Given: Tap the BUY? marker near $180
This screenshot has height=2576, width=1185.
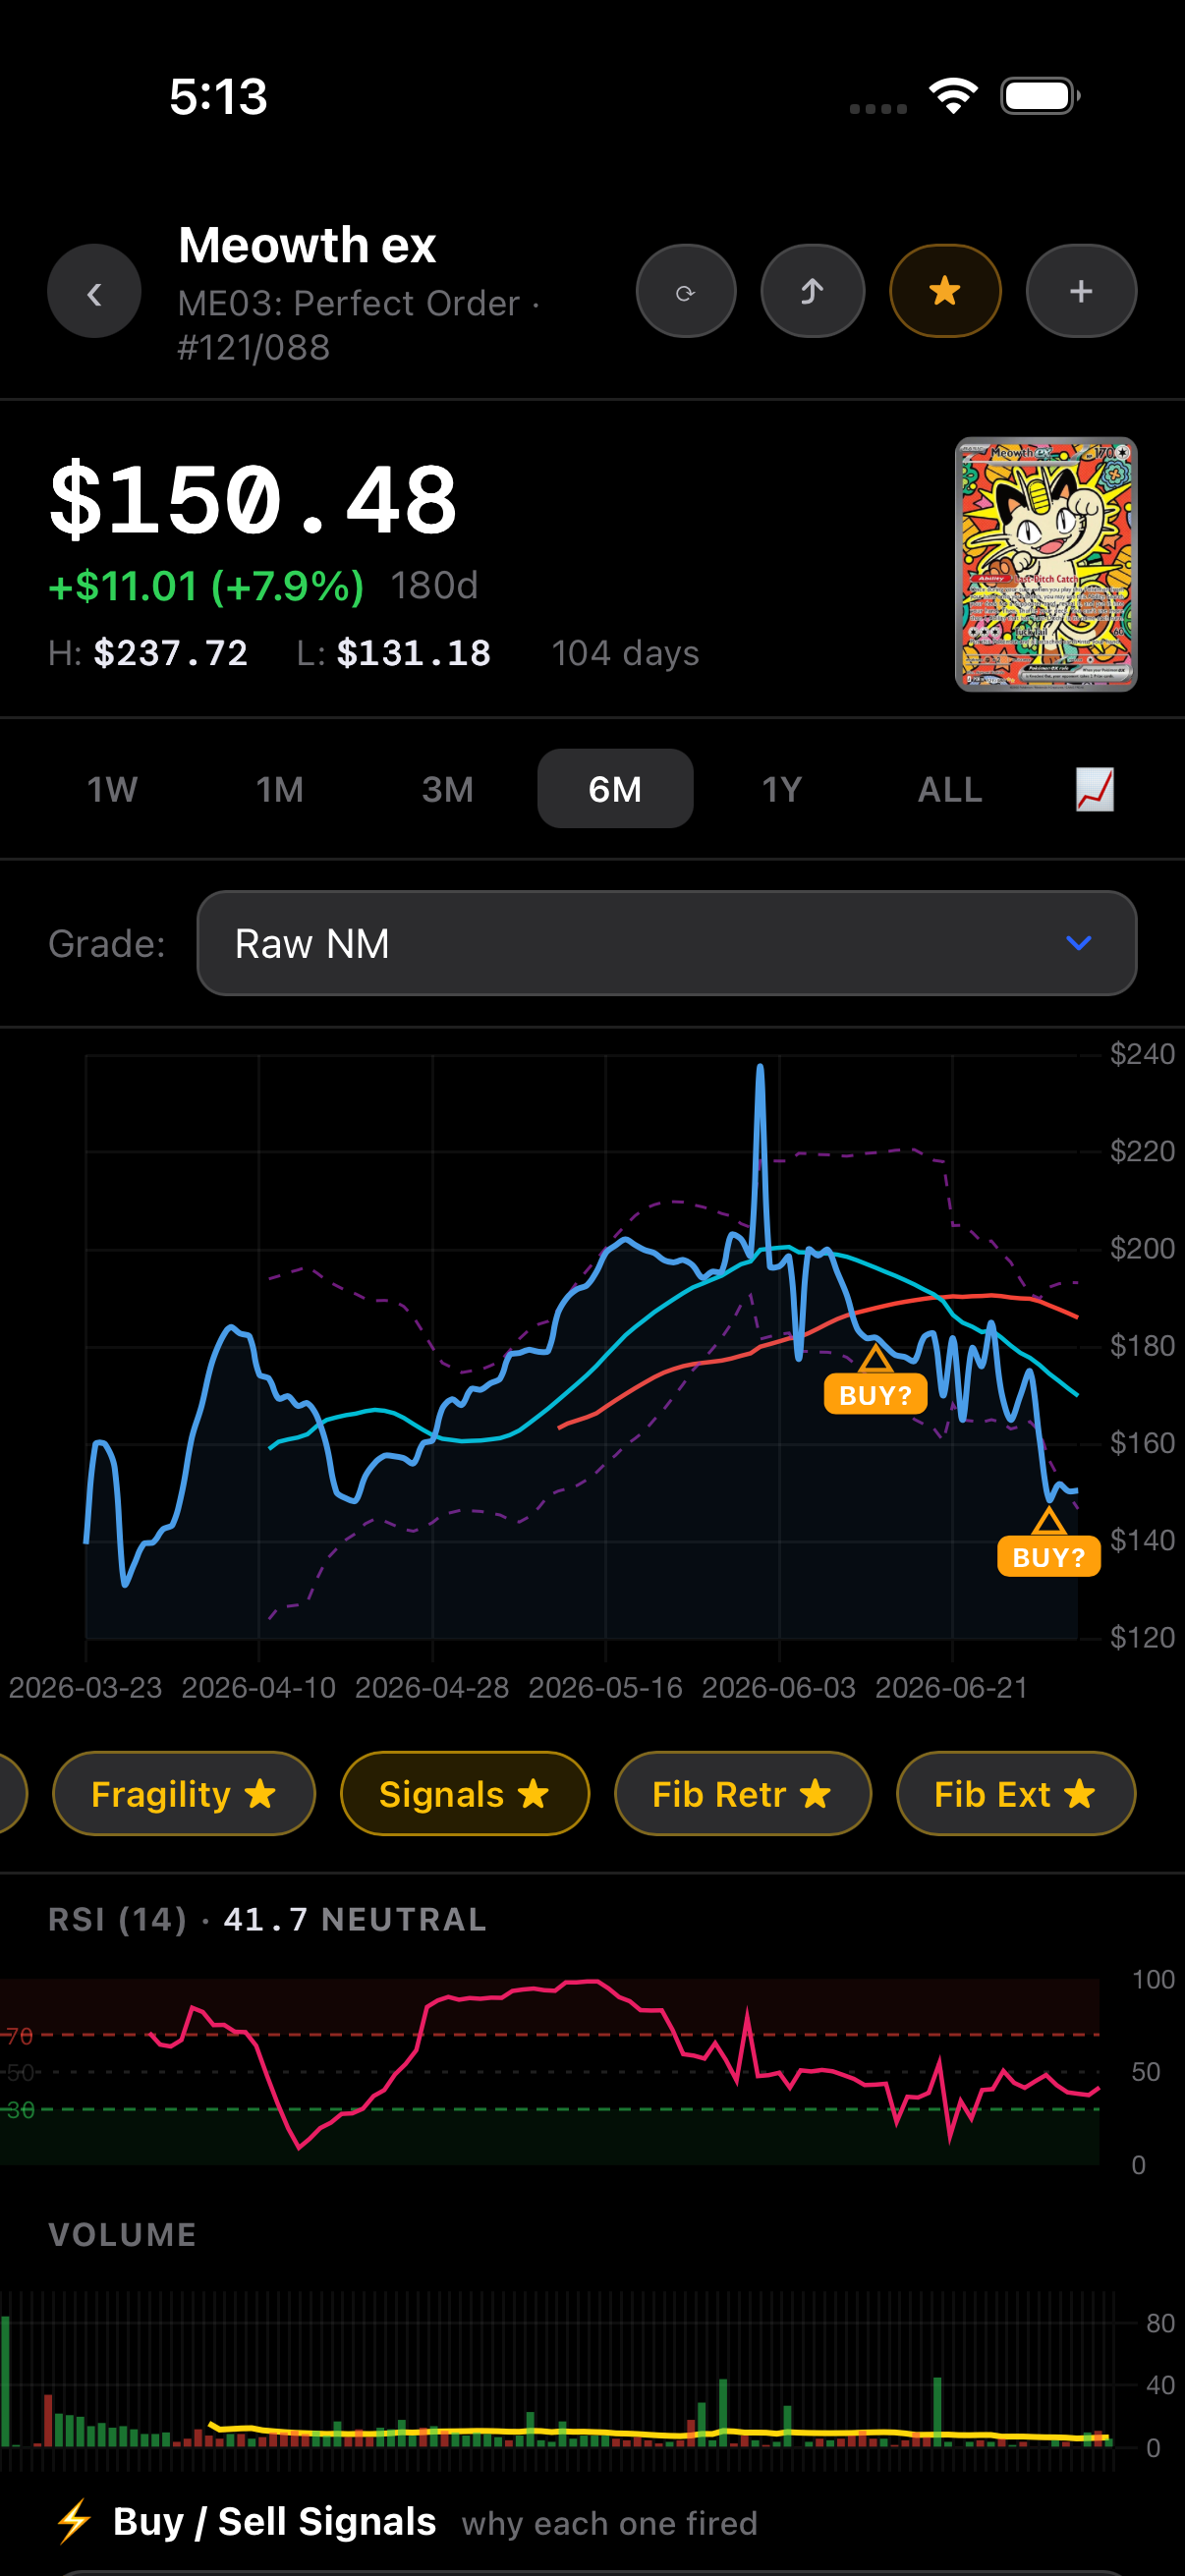Looking at the screenshot, I should tap(875, 1393).
